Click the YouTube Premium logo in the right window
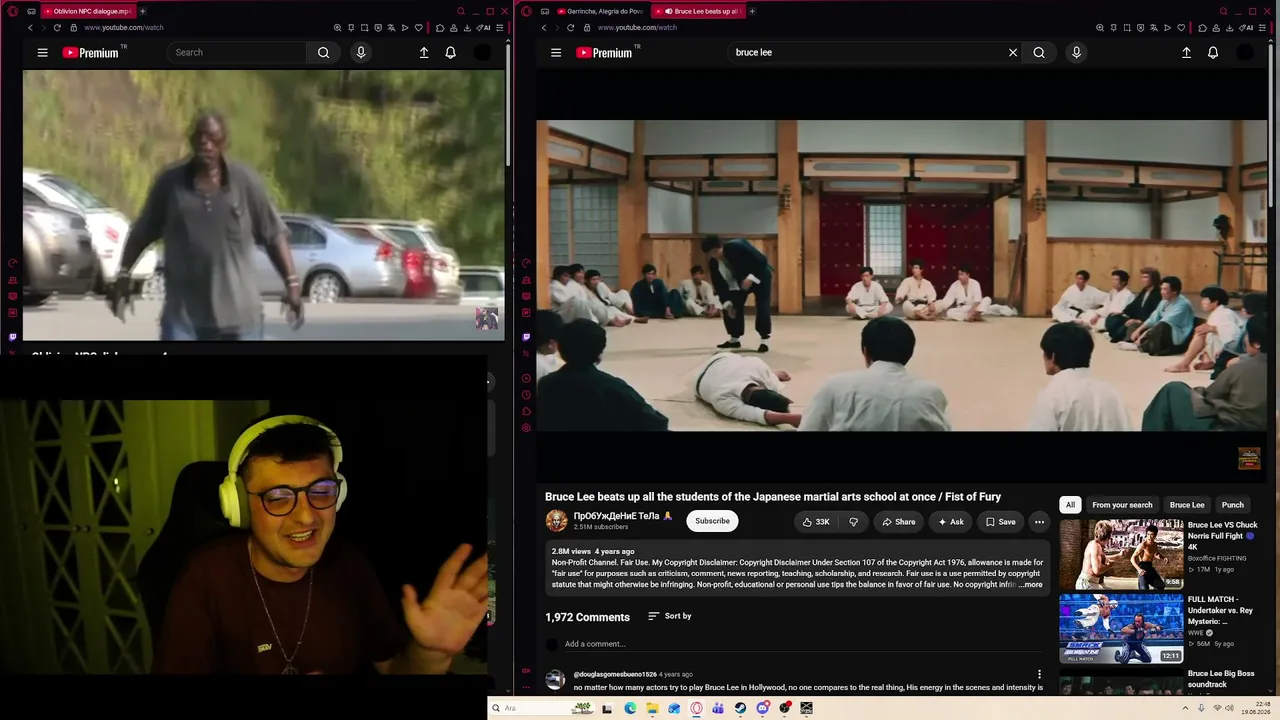 (605, 52)
